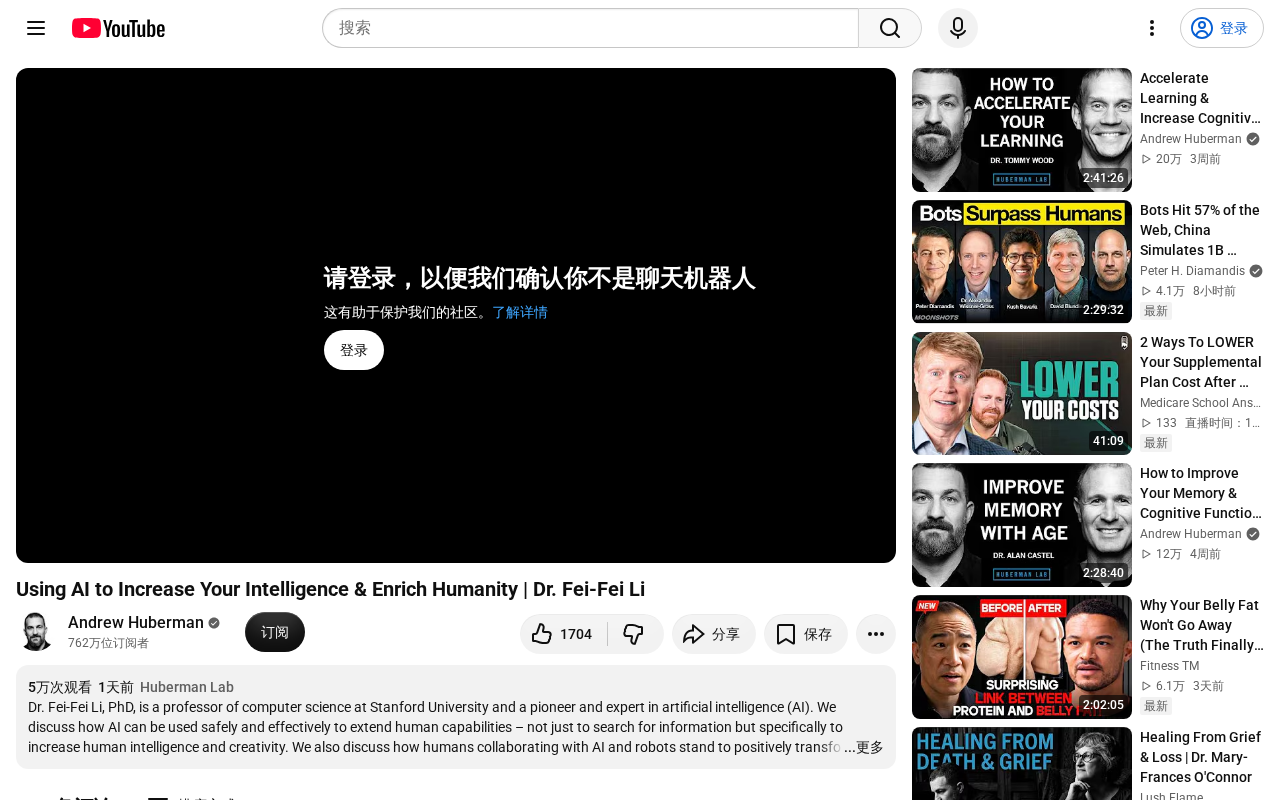1280x800 pixels.
Task: Open Bots Surpass Humans thumbnail
Action: pos(1022,262)
